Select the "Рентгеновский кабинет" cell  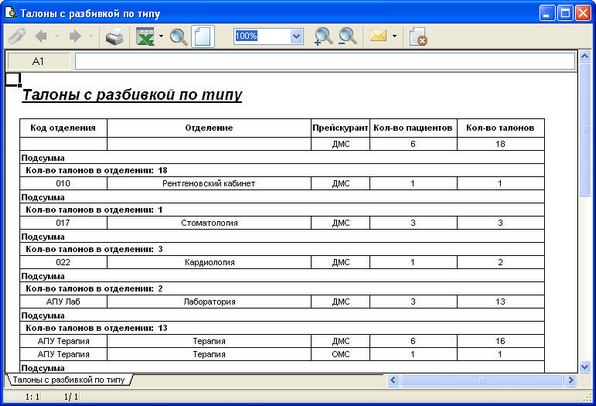point(209,184)
